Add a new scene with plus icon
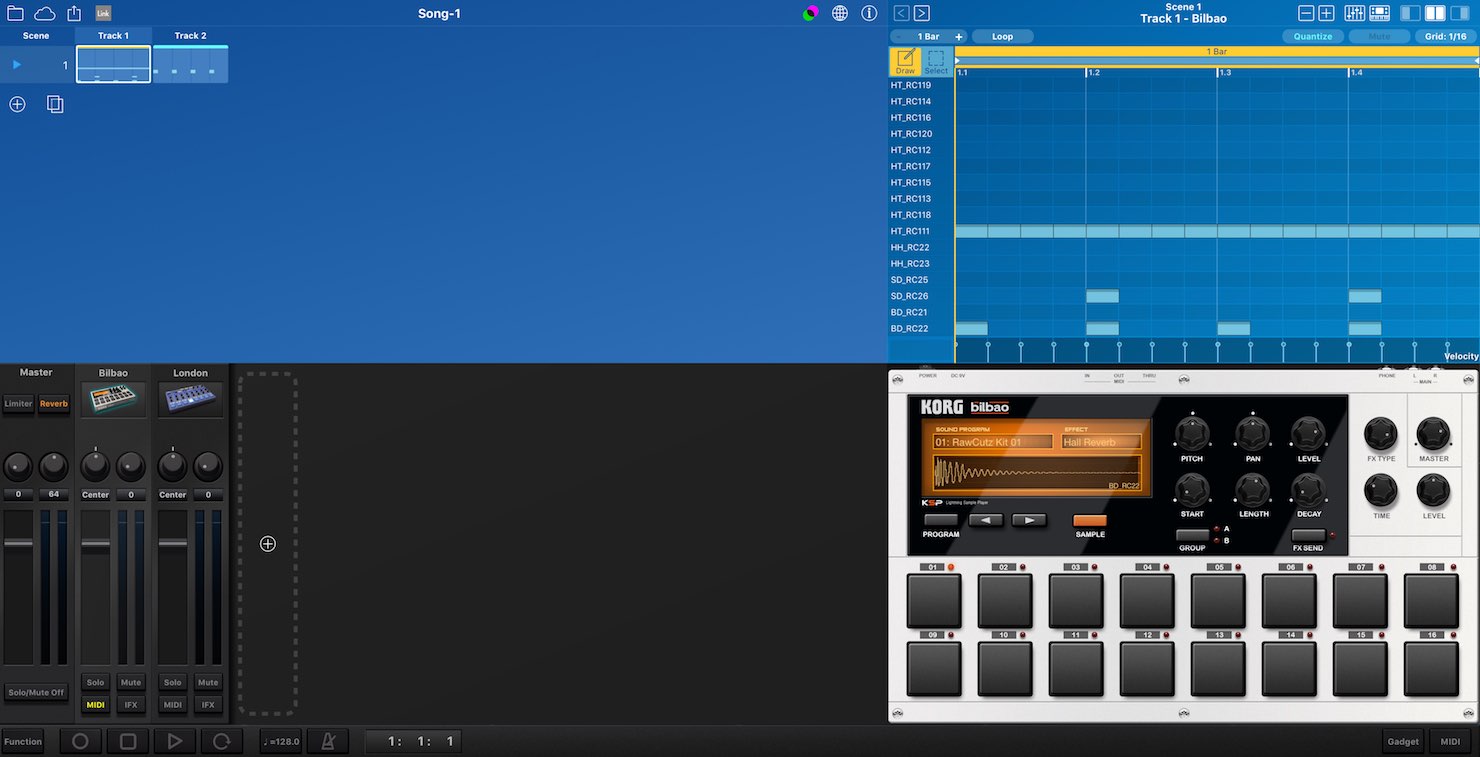Screen dimensions: 1480x757 pos(17,104)
